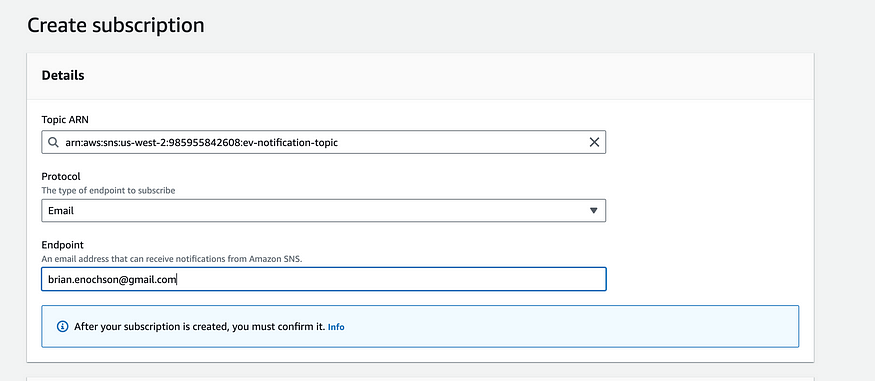This screenshot has height=381, width=875.
Task: Click the Create subscription page heading
Action: (116, 26)
